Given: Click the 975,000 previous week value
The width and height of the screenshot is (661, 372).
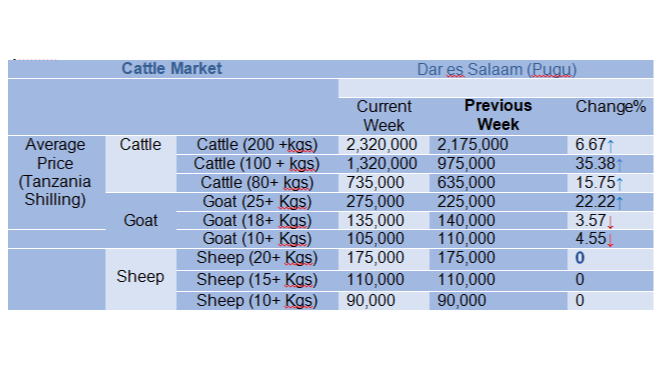Looking at the screenshot, I should [466, 164].
